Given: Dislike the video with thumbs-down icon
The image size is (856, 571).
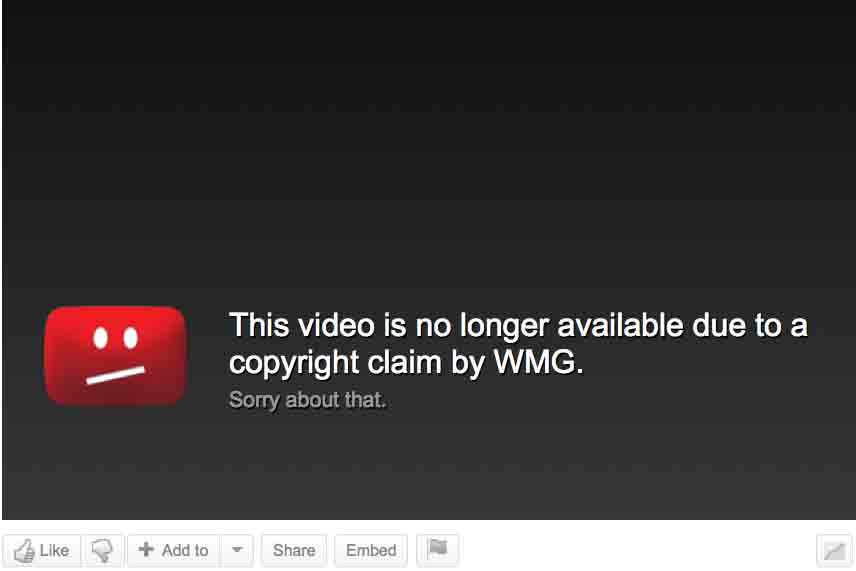Looking at the screenshot, I should tap(102, 550).
